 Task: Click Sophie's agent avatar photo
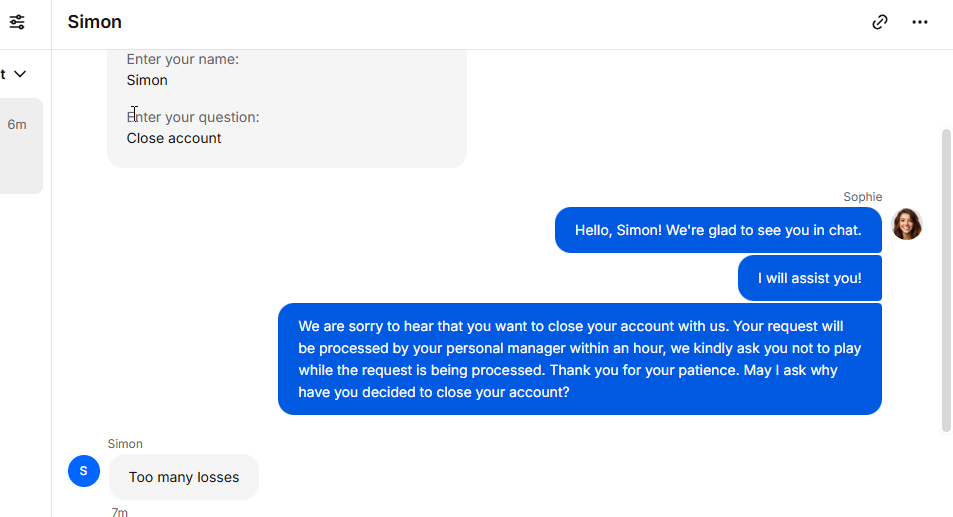pyautogui.click(x=907, y=224)
